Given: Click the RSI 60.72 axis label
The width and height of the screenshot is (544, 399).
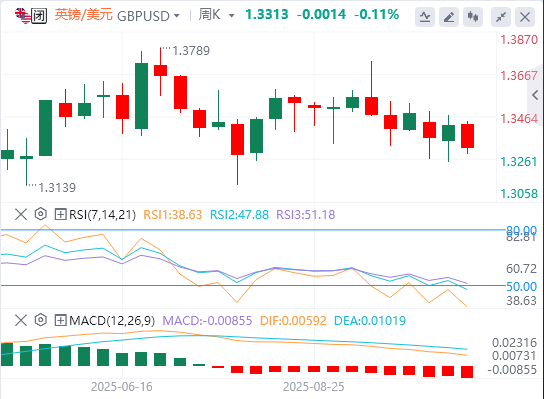Looking at the screenshot, I should tap(521, 269).
